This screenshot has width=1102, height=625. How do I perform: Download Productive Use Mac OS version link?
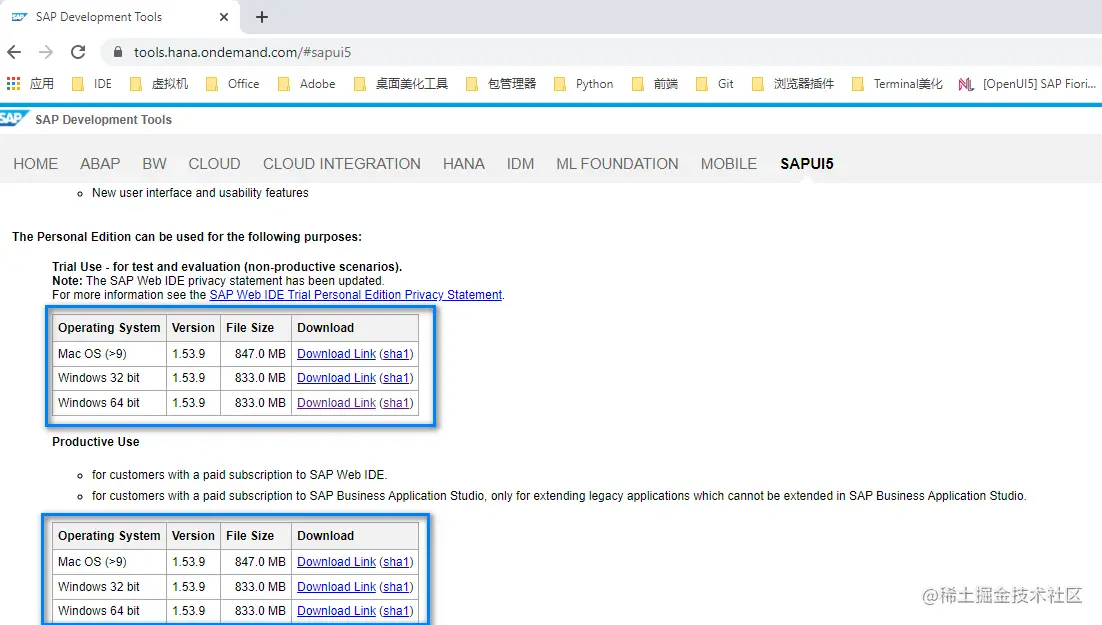tap(336, 562)
